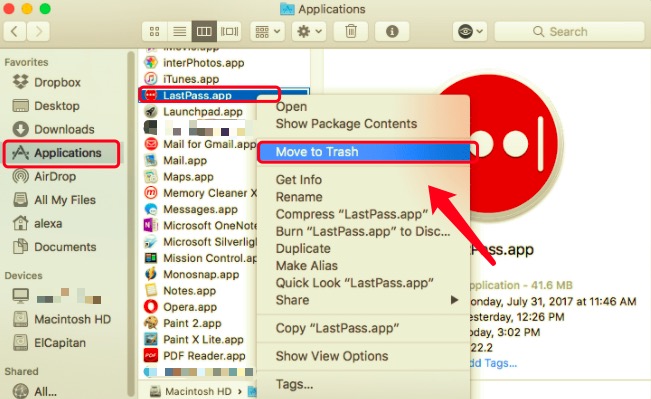Open All... under Shared

pos(45,392)
